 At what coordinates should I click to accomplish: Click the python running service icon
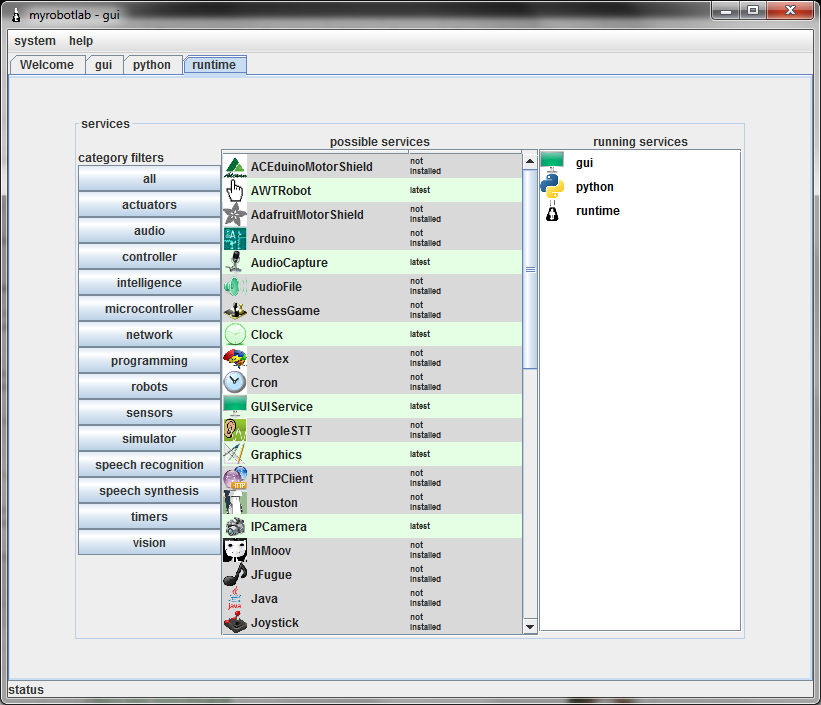[x=552, y=186]
